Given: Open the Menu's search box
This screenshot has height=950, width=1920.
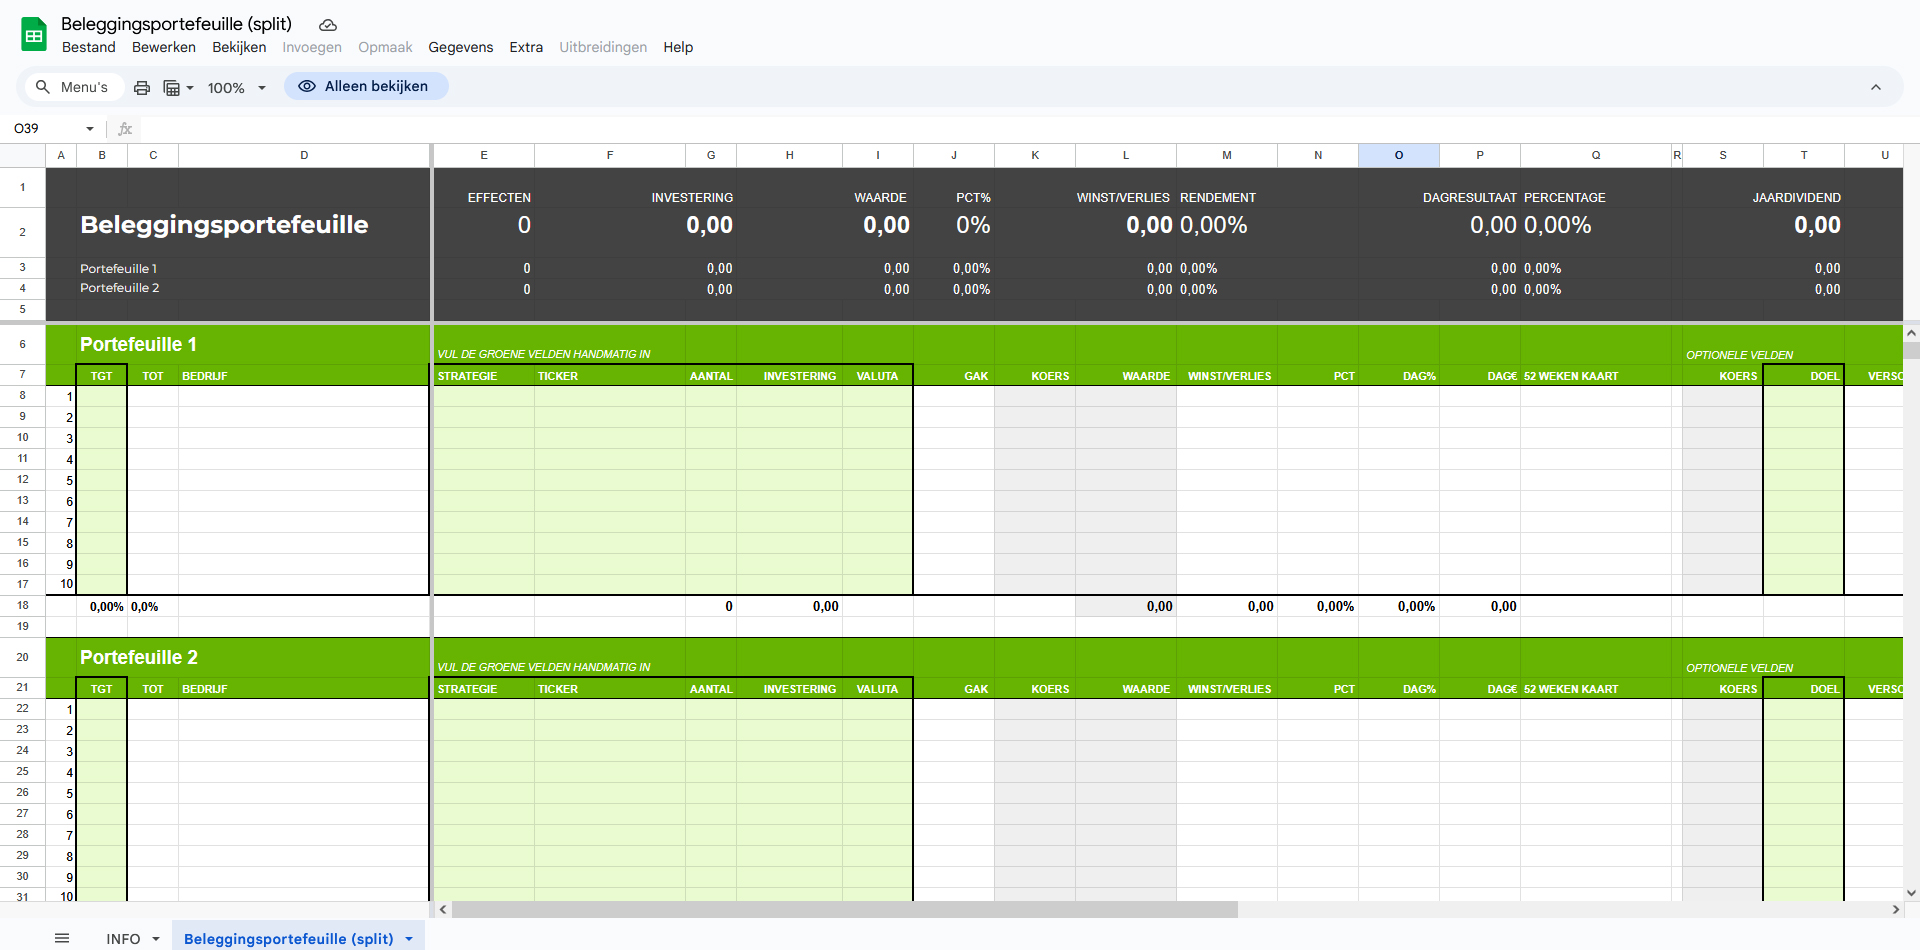Looking at the screenshot, I should 72,87.
